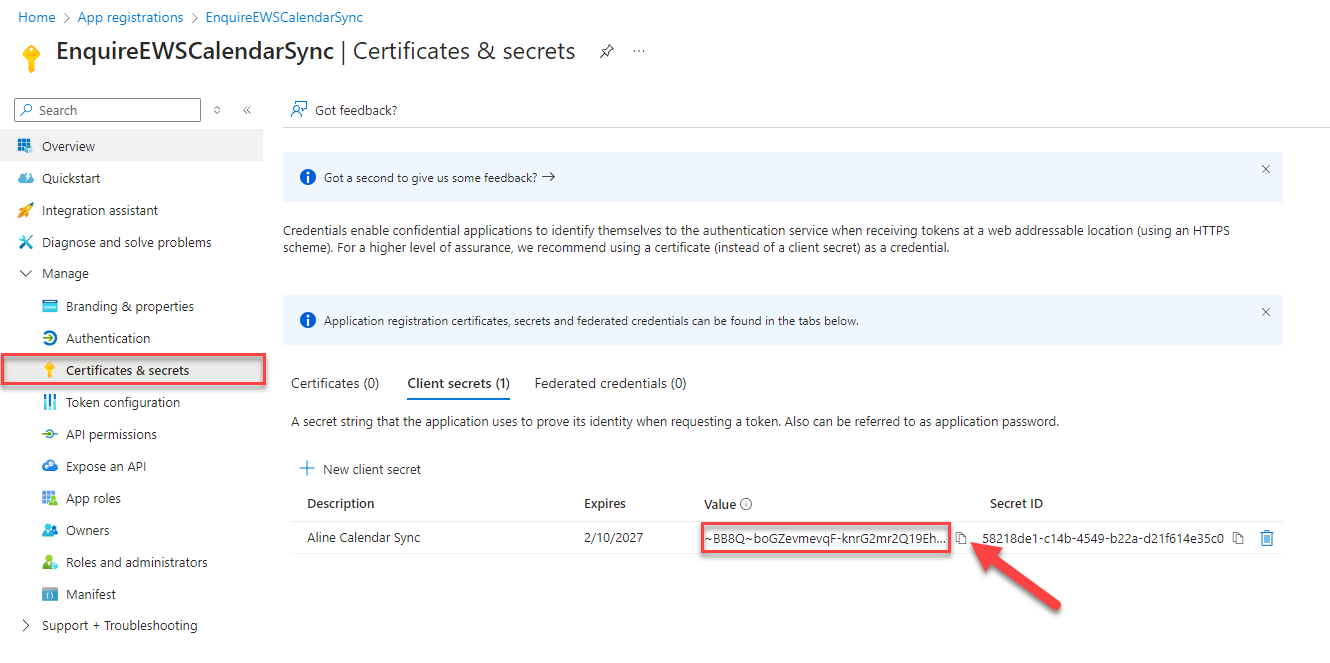
Task: Click the Diagnose and solve problems wrench icon
Action: click(x=25, y=242)
